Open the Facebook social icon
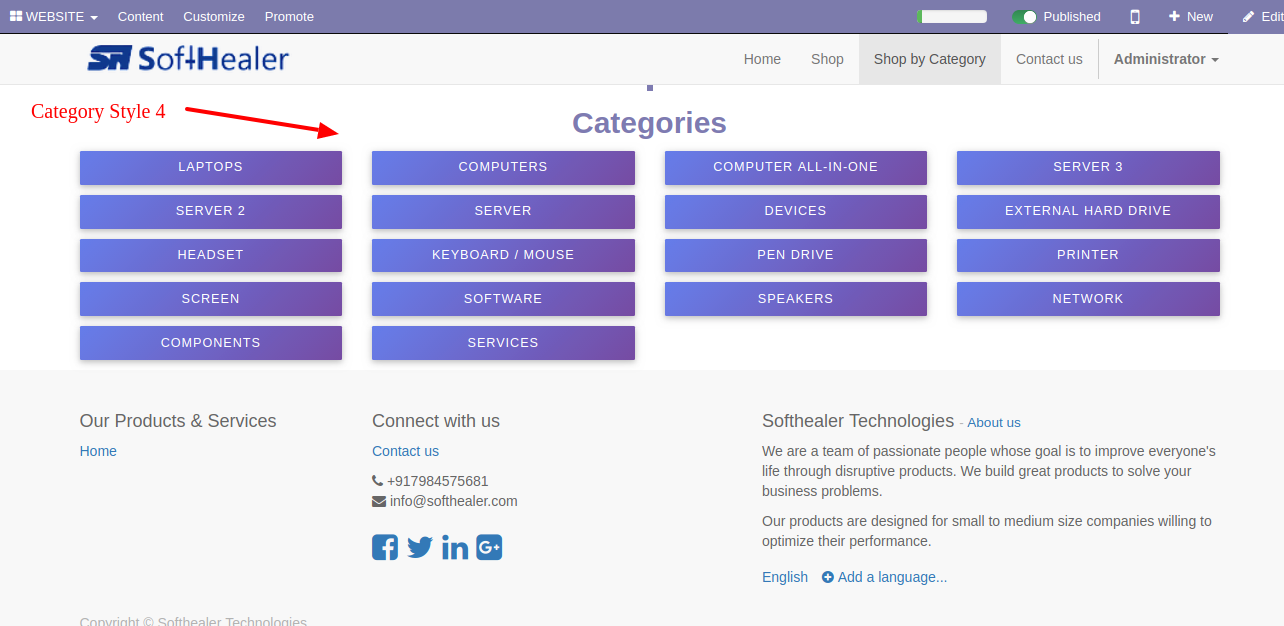 [x=385, y=547]
